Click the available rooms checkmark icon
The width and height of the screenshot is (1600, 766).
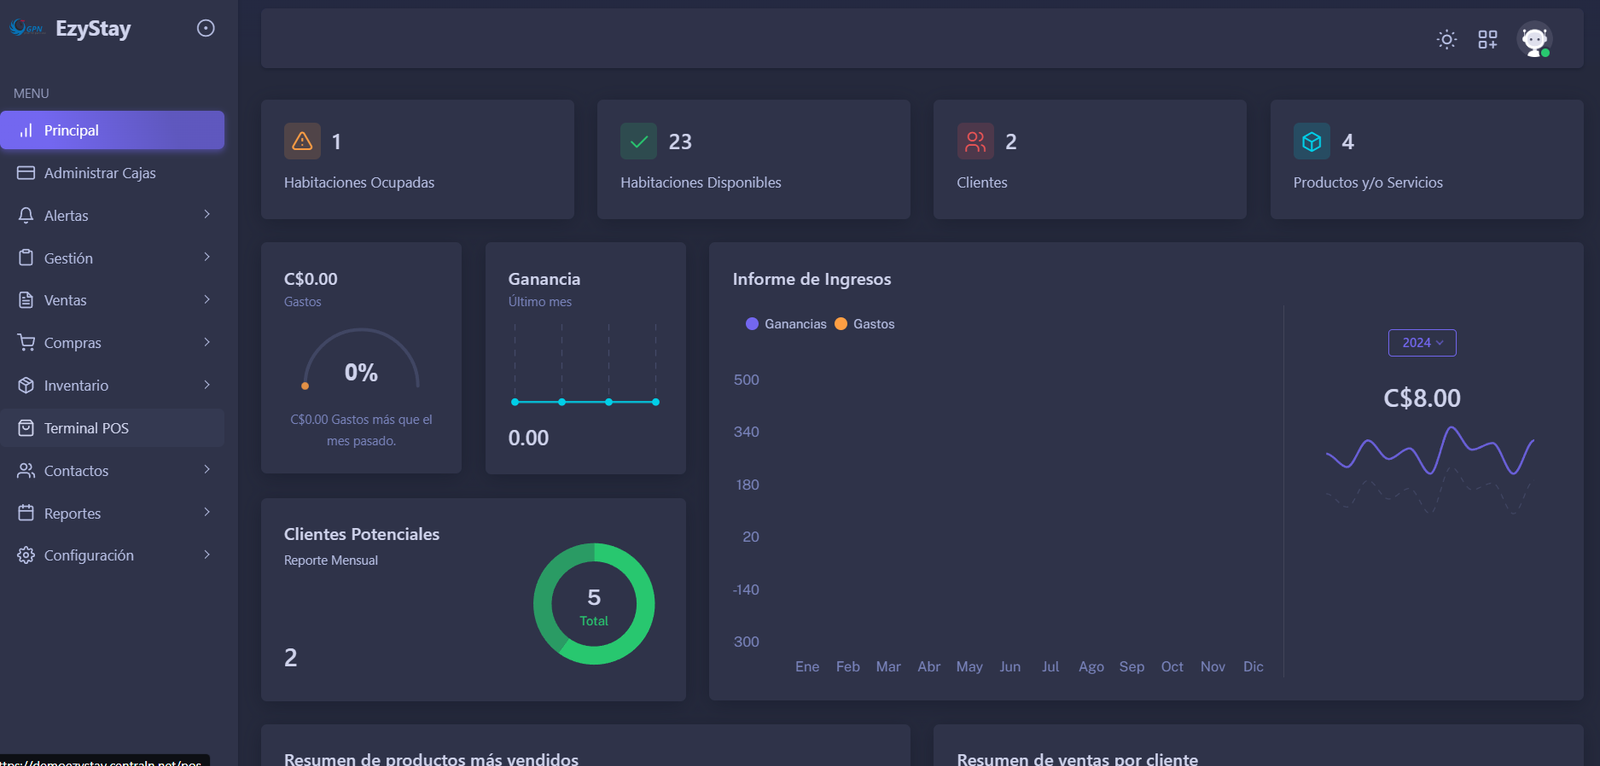pos(638,141)
